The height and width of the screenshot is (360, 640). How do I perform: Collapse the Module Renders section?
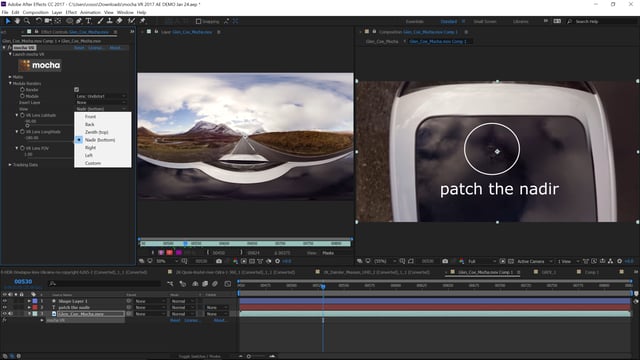click(x=10, y=83)
